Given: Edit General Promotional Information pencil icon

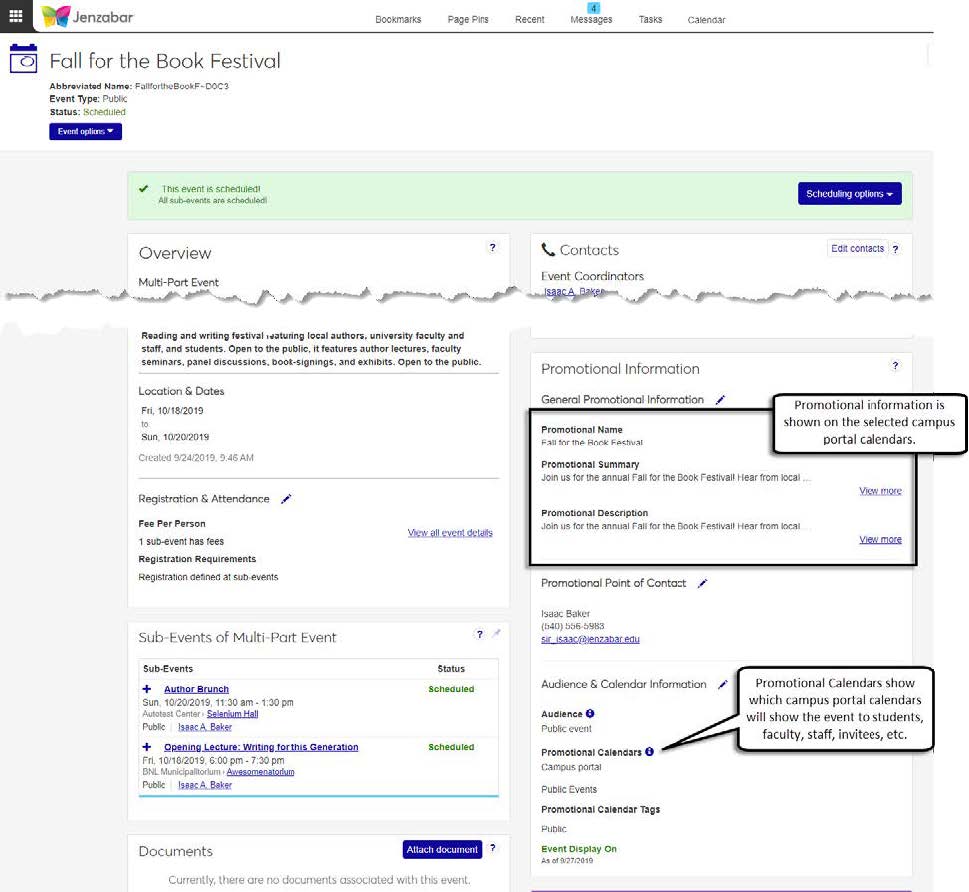Looking at the screenshot, I should click(x=721, y=400).
